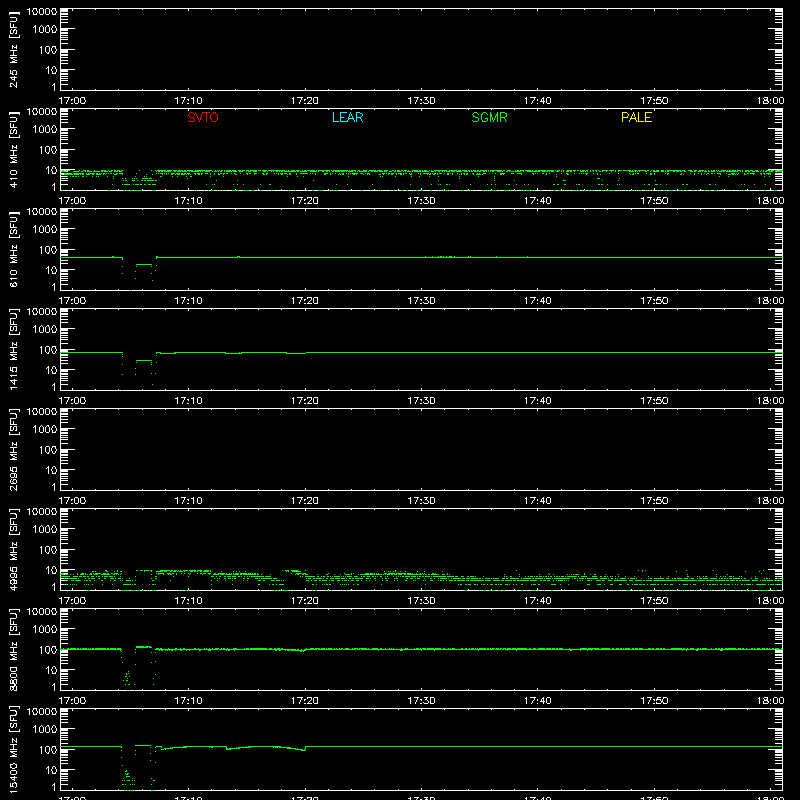The width and height of the screenshot is (800, 800).
Task: Click the 17:40 tick label under the 1415 MHz plot
Action: click(538, 401)
